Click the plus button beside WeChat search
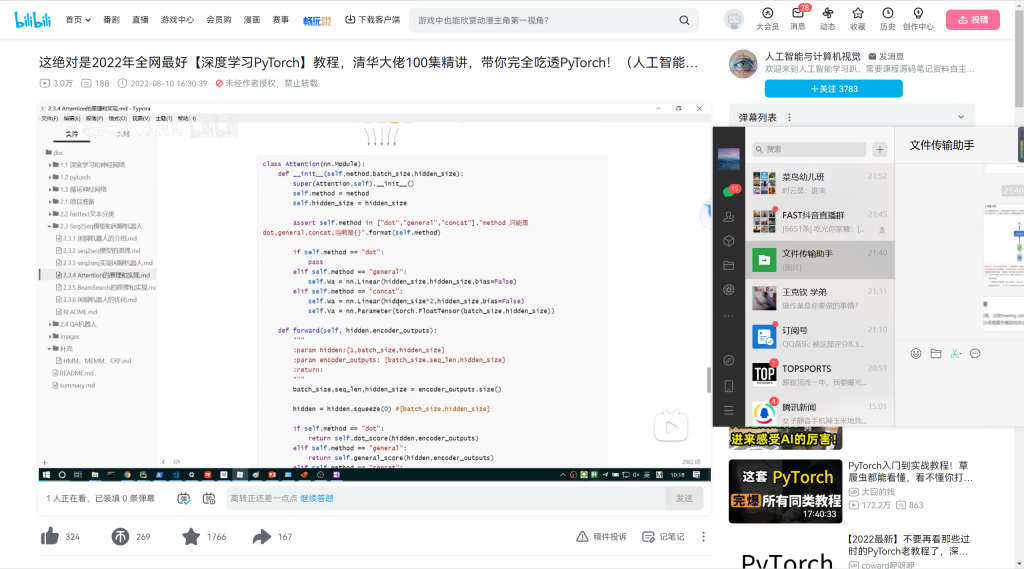Image resolution: width=1024 pixels, height=569 pixels. (880, 150)
